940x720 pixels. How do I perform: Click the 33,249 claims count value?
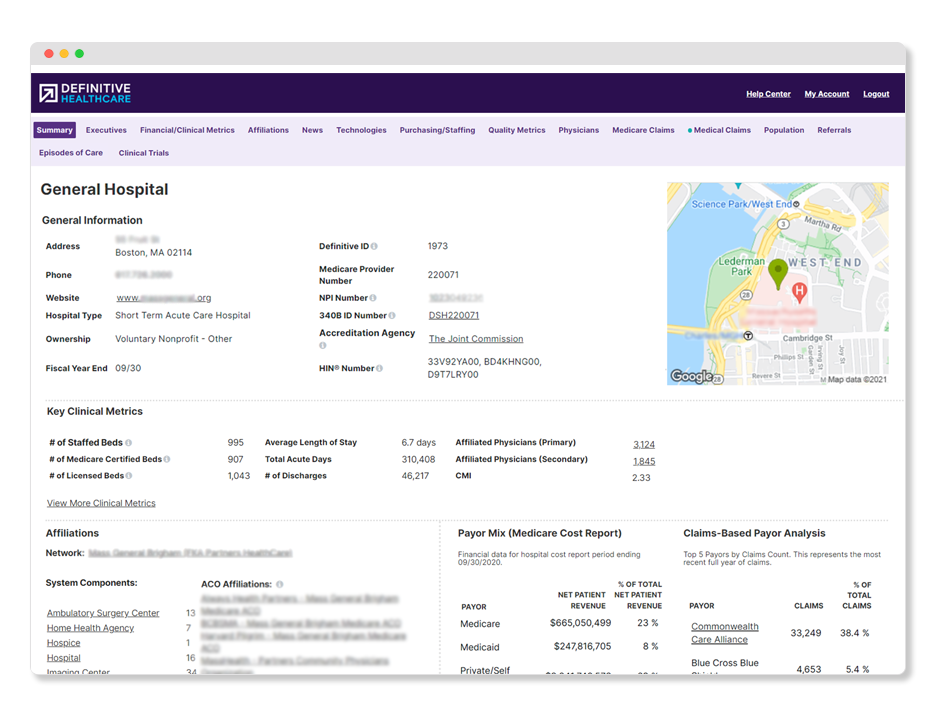click(806, 633)
